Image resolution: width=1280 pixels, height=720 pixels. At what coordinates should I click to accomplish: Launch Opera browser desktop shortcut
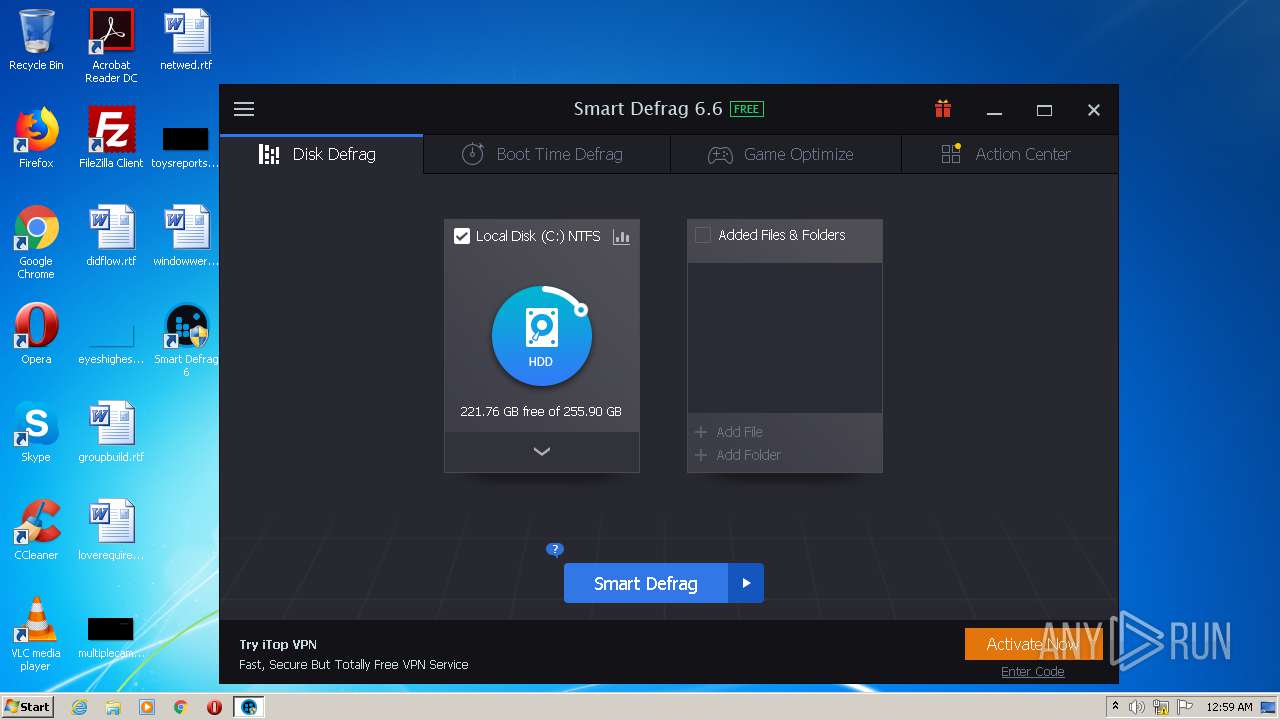pos(36,334)
